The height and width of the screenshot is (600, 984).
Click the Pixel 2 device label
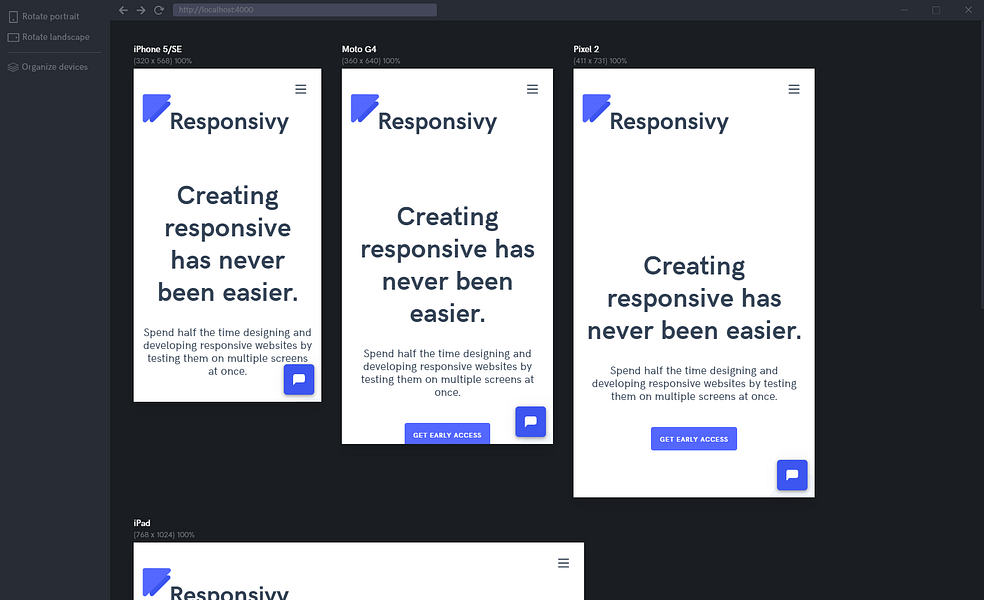(586, 49)
